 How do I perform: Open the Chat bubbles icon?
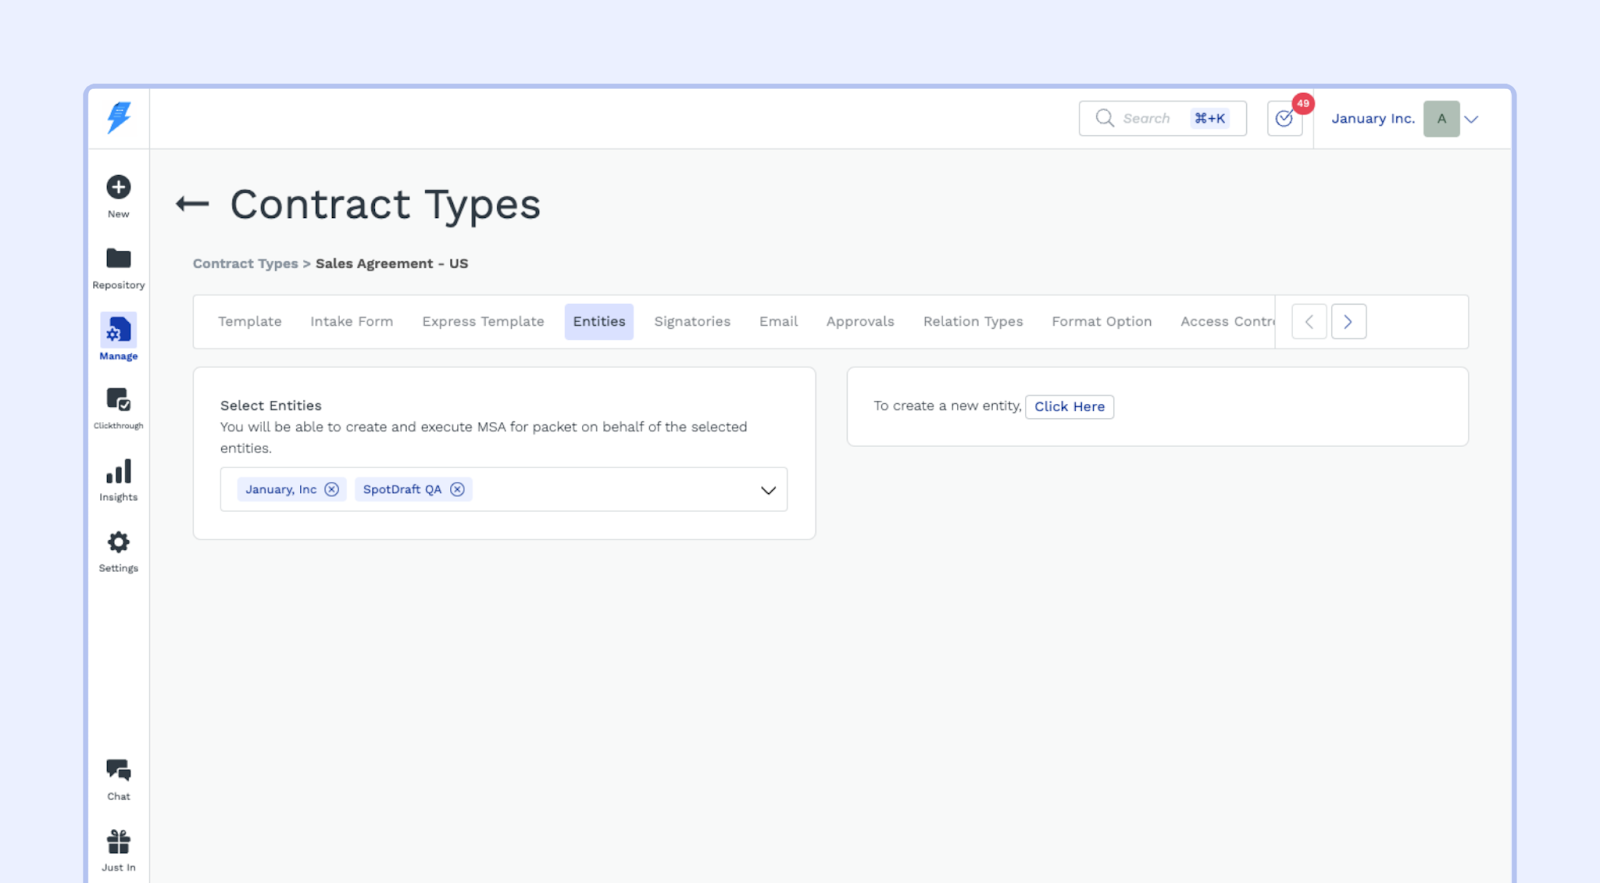point(118,771)
